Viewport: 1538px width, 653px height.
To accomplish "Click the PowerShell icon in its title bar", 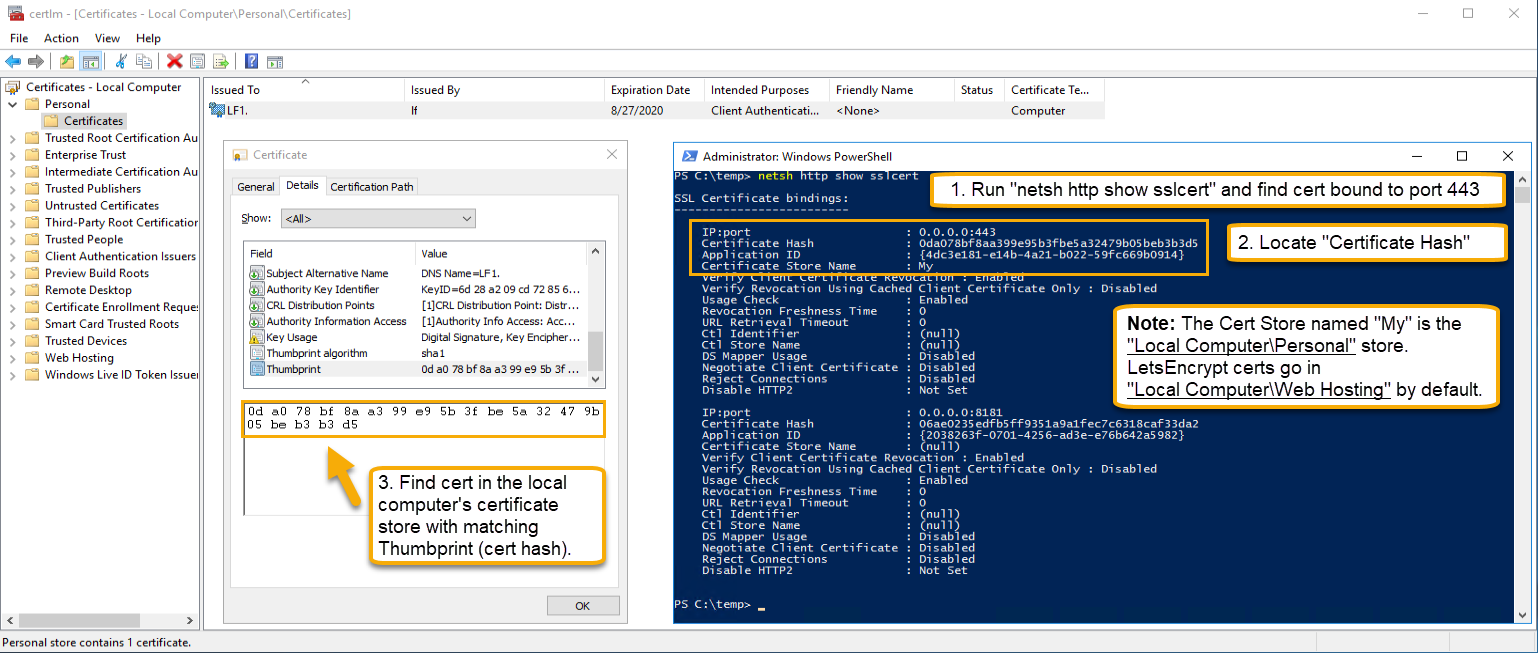I will 689,156.
